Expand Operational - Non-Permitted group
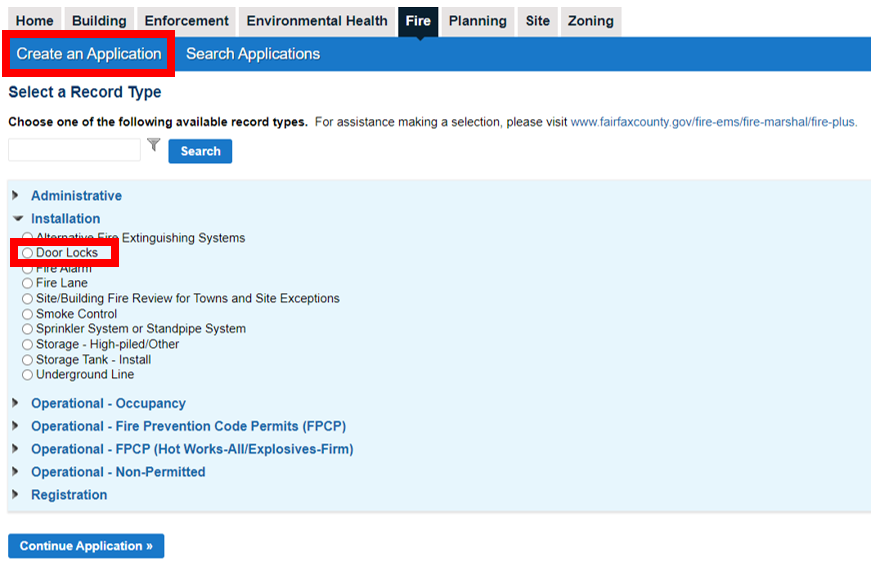The image size is (877, 565). click(x=117, y=472)
